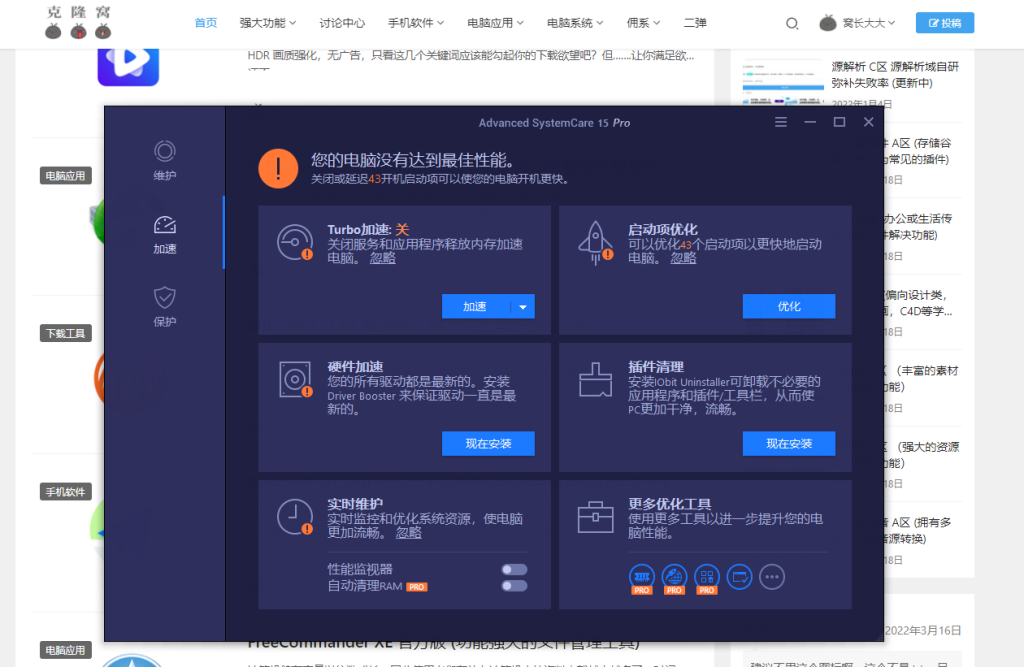Click the 您的电脑没有达到最佳性能 headline
This screenshot has width=1024, height=667.
pos(415,160)
